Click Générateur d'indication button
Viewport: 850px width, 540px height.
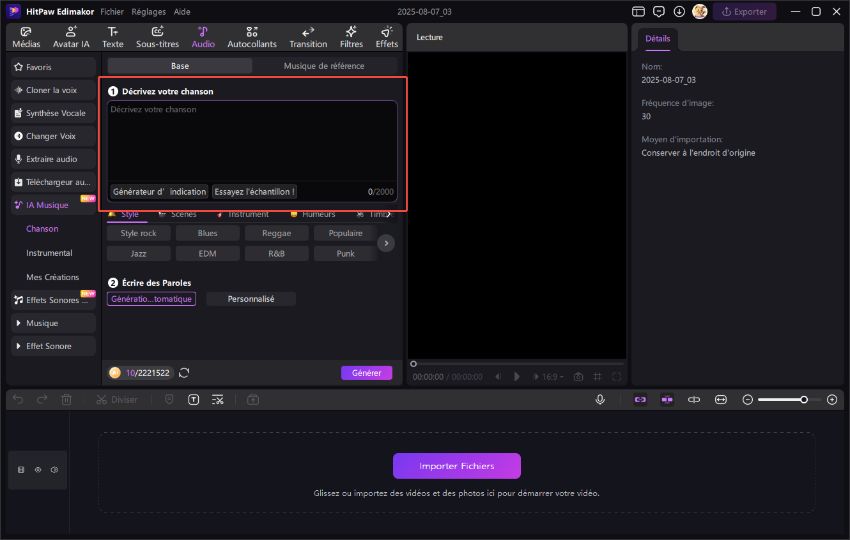pos(159,191)
